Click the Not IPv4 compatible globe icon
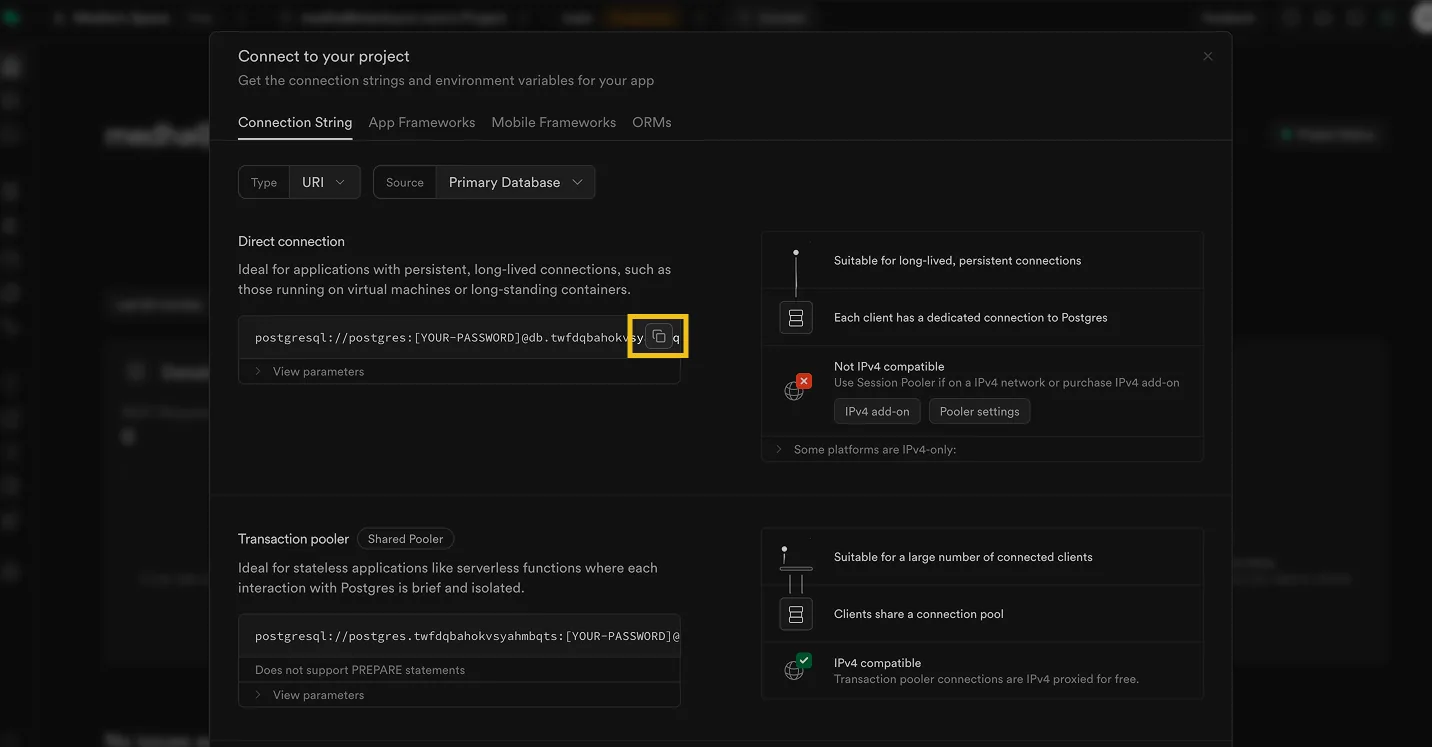Screen dimensions: 1432x747 point(796,389)
